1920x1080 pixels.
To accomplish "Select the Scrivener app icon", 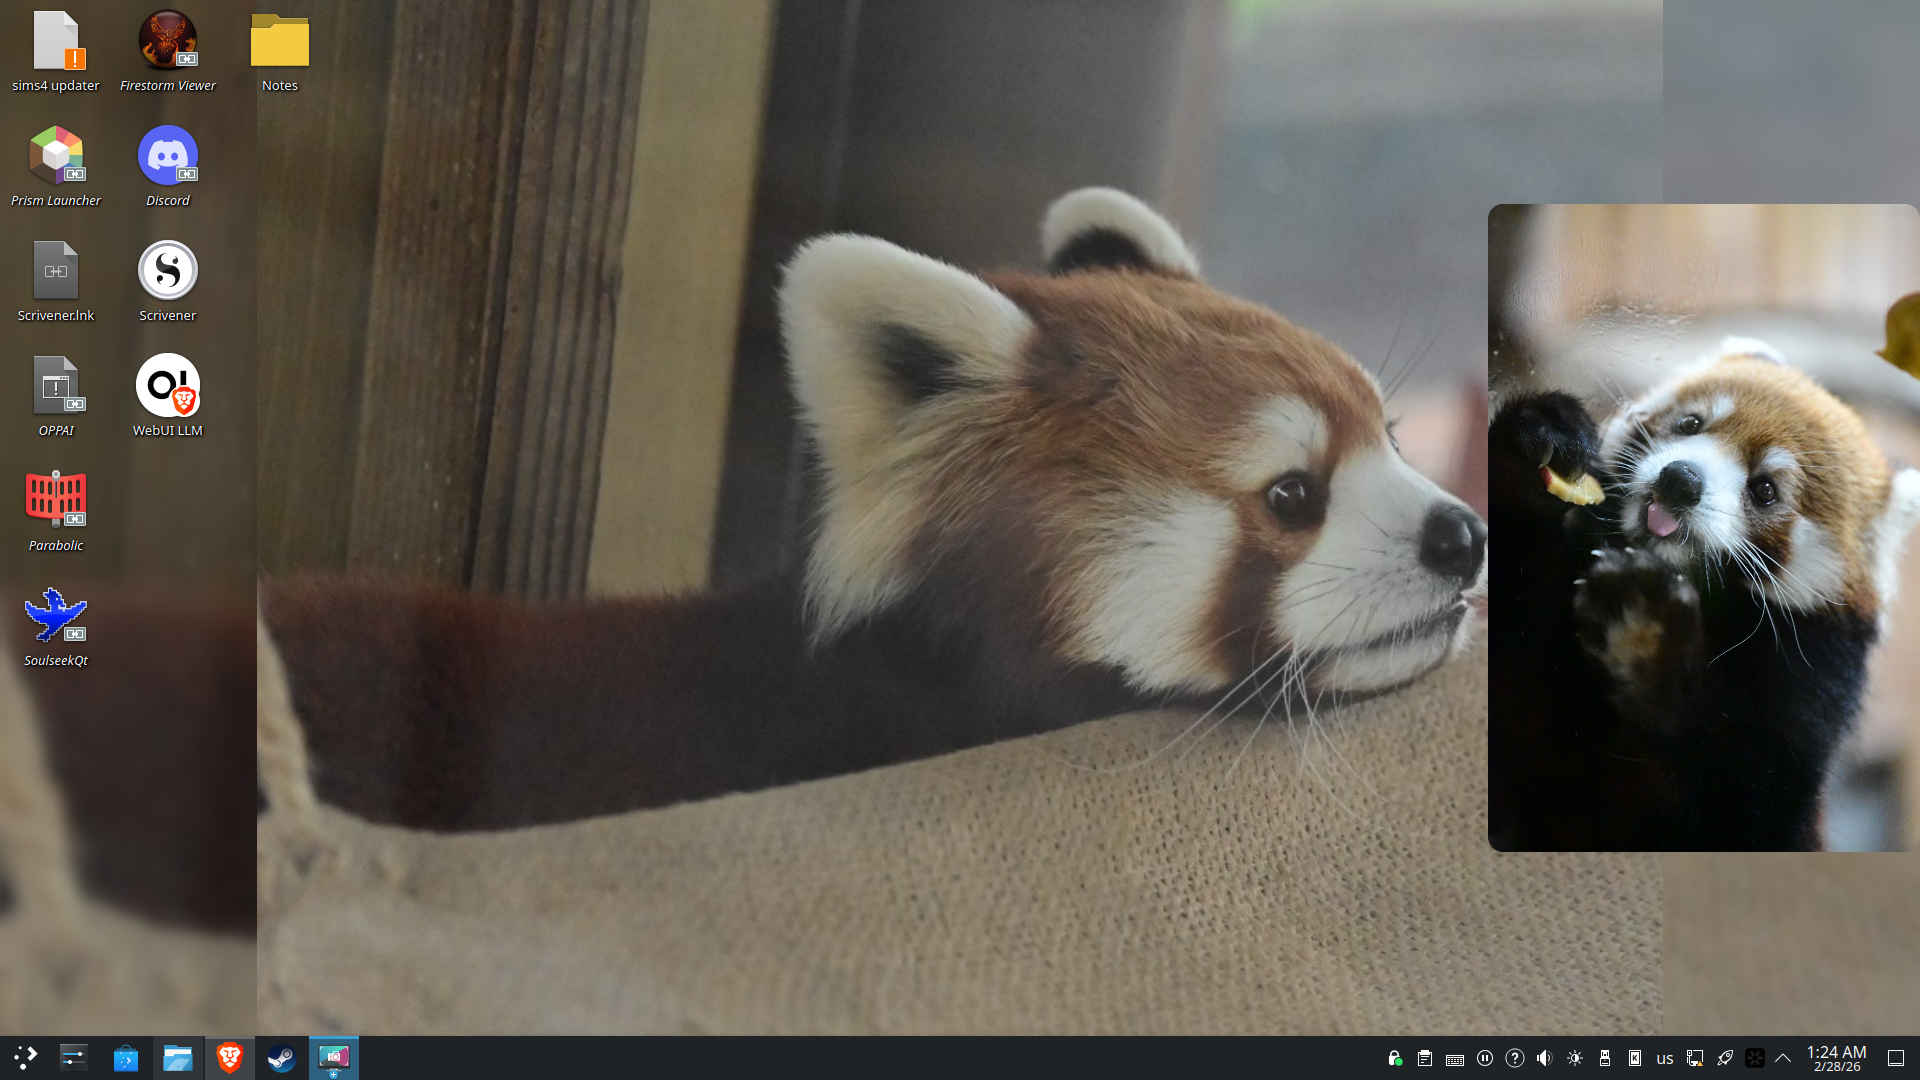I will 167,271.
